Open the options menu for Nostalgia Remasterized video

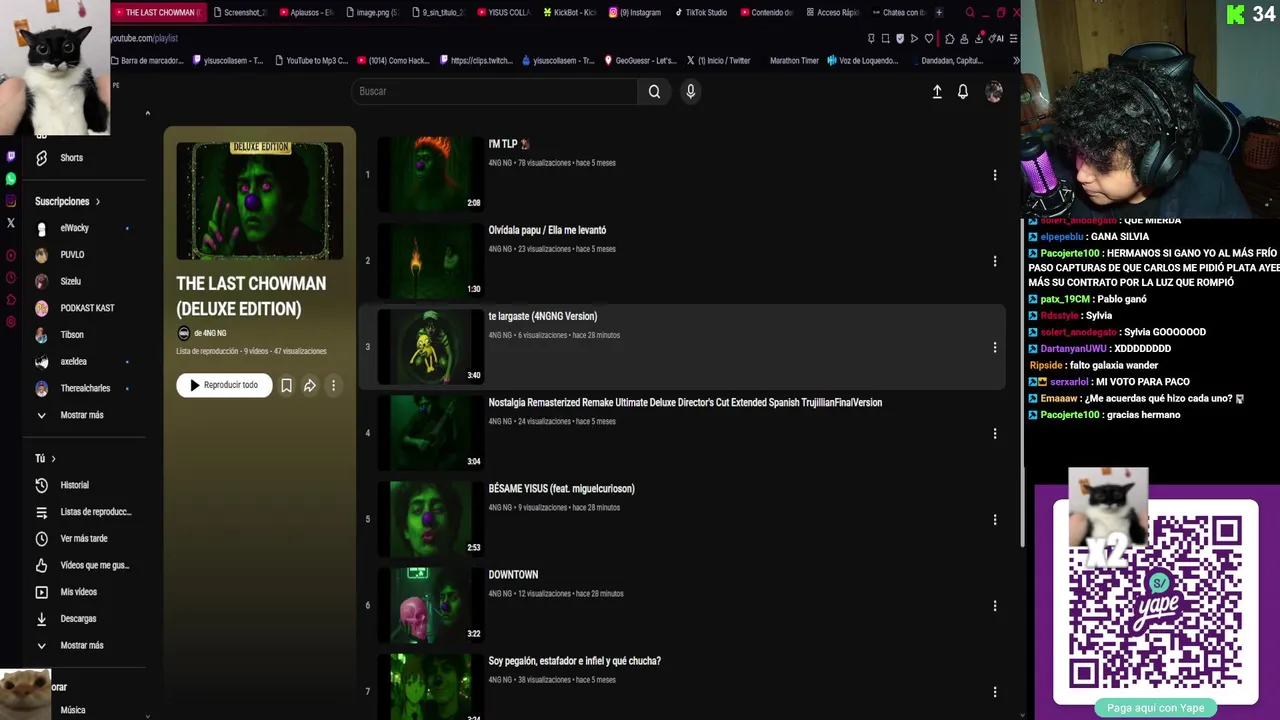(x=995, y=433)
